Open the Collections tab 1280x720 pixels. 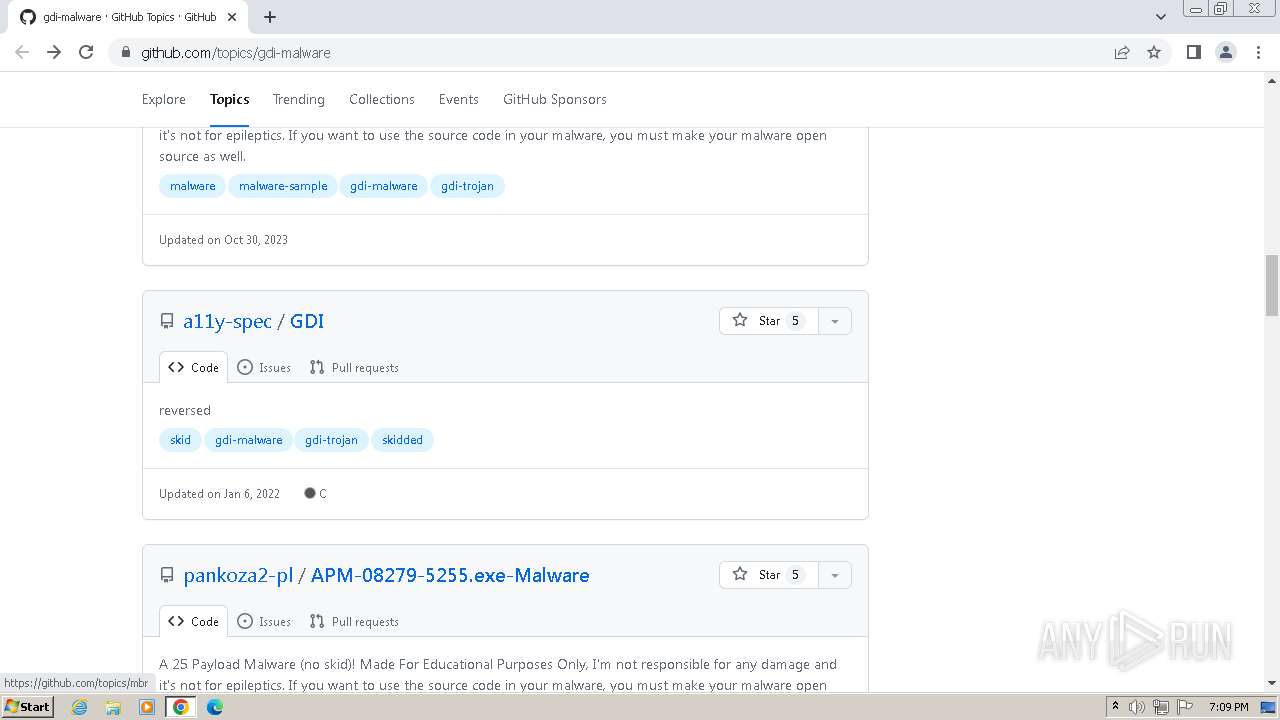click(x=382, y=99)
